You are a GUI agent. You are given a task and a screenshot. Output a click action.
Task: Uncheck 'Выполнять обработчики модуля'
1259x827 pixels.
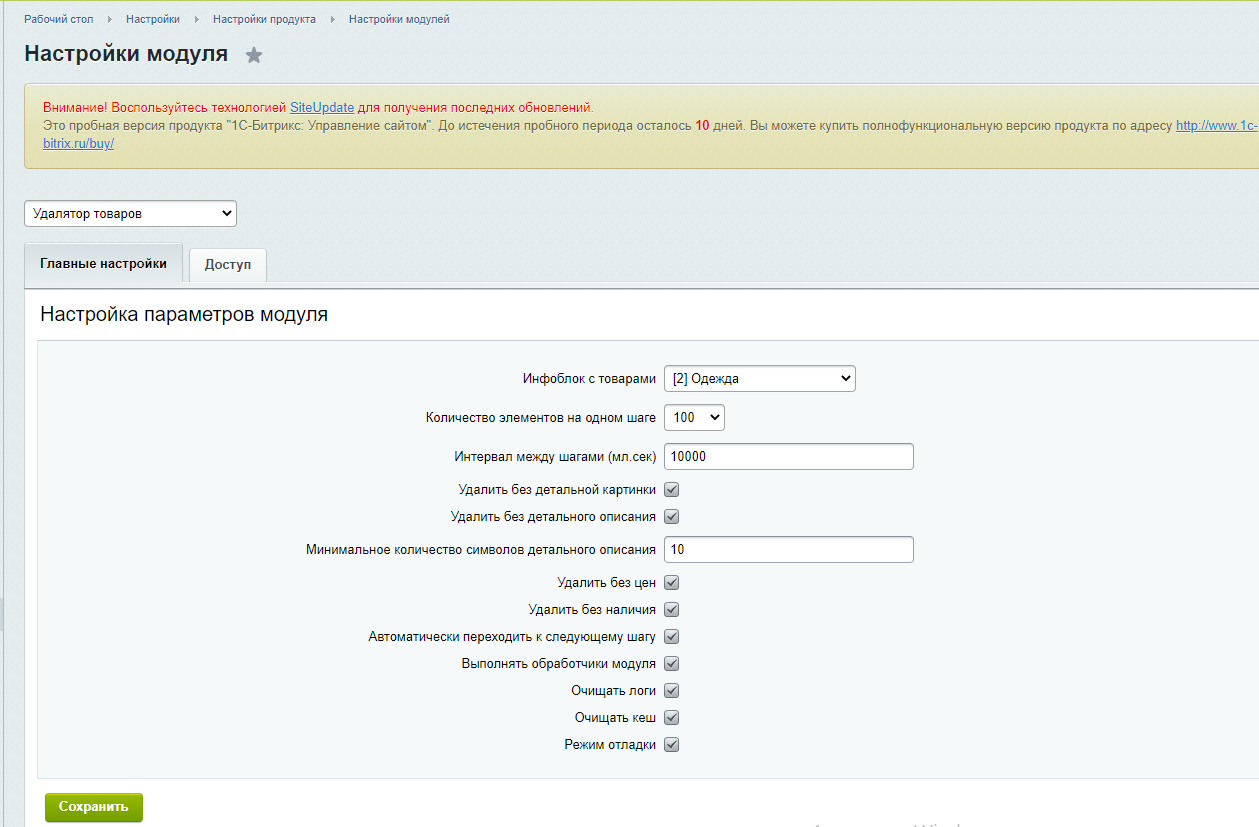click(x=672, y=664)
